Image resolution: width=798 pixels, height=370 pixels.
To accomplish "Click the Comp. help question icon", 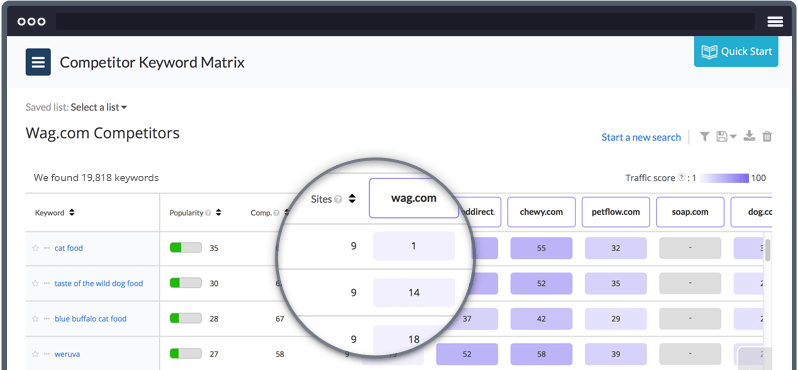I will (276, 213).
